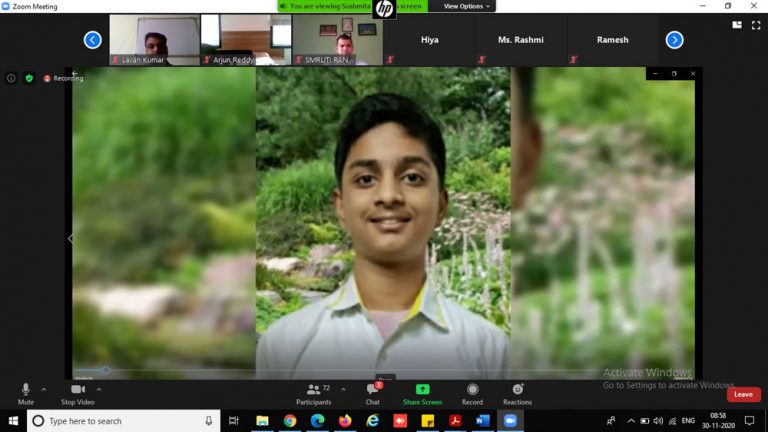768x432 pixels.
Task: Open meeting information icon
Action: point(11,78)
